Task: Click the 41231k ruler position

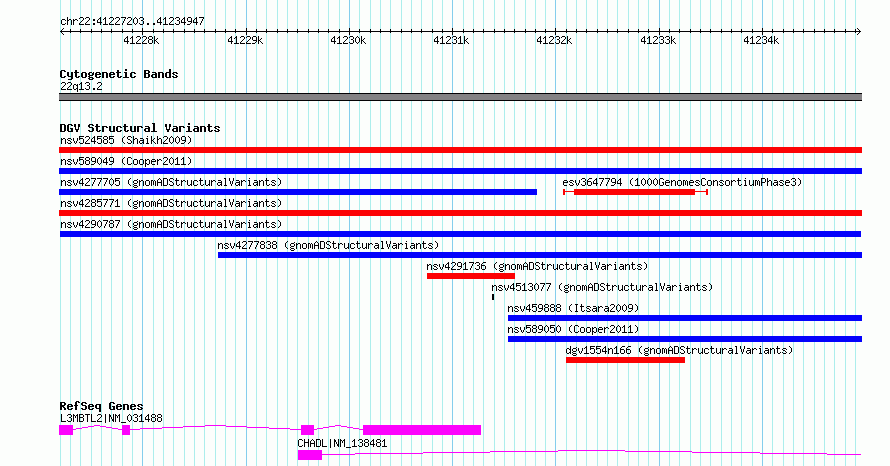Action: pos(451,40)
